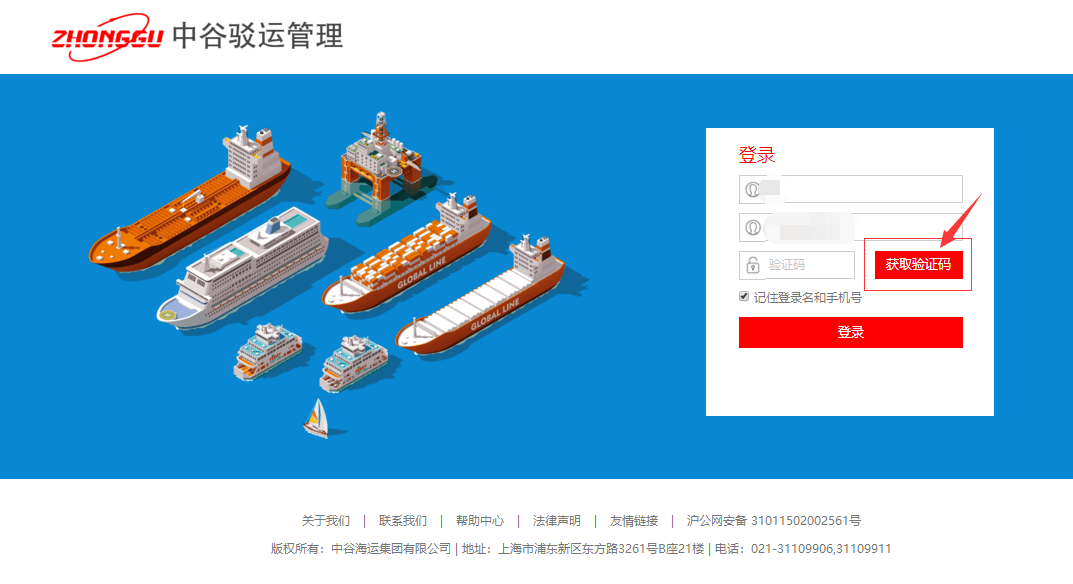The height and width of the screenshot is (584, 1073).
Task: Focus the 验证码 input field
Action: [x=797, y=265]
